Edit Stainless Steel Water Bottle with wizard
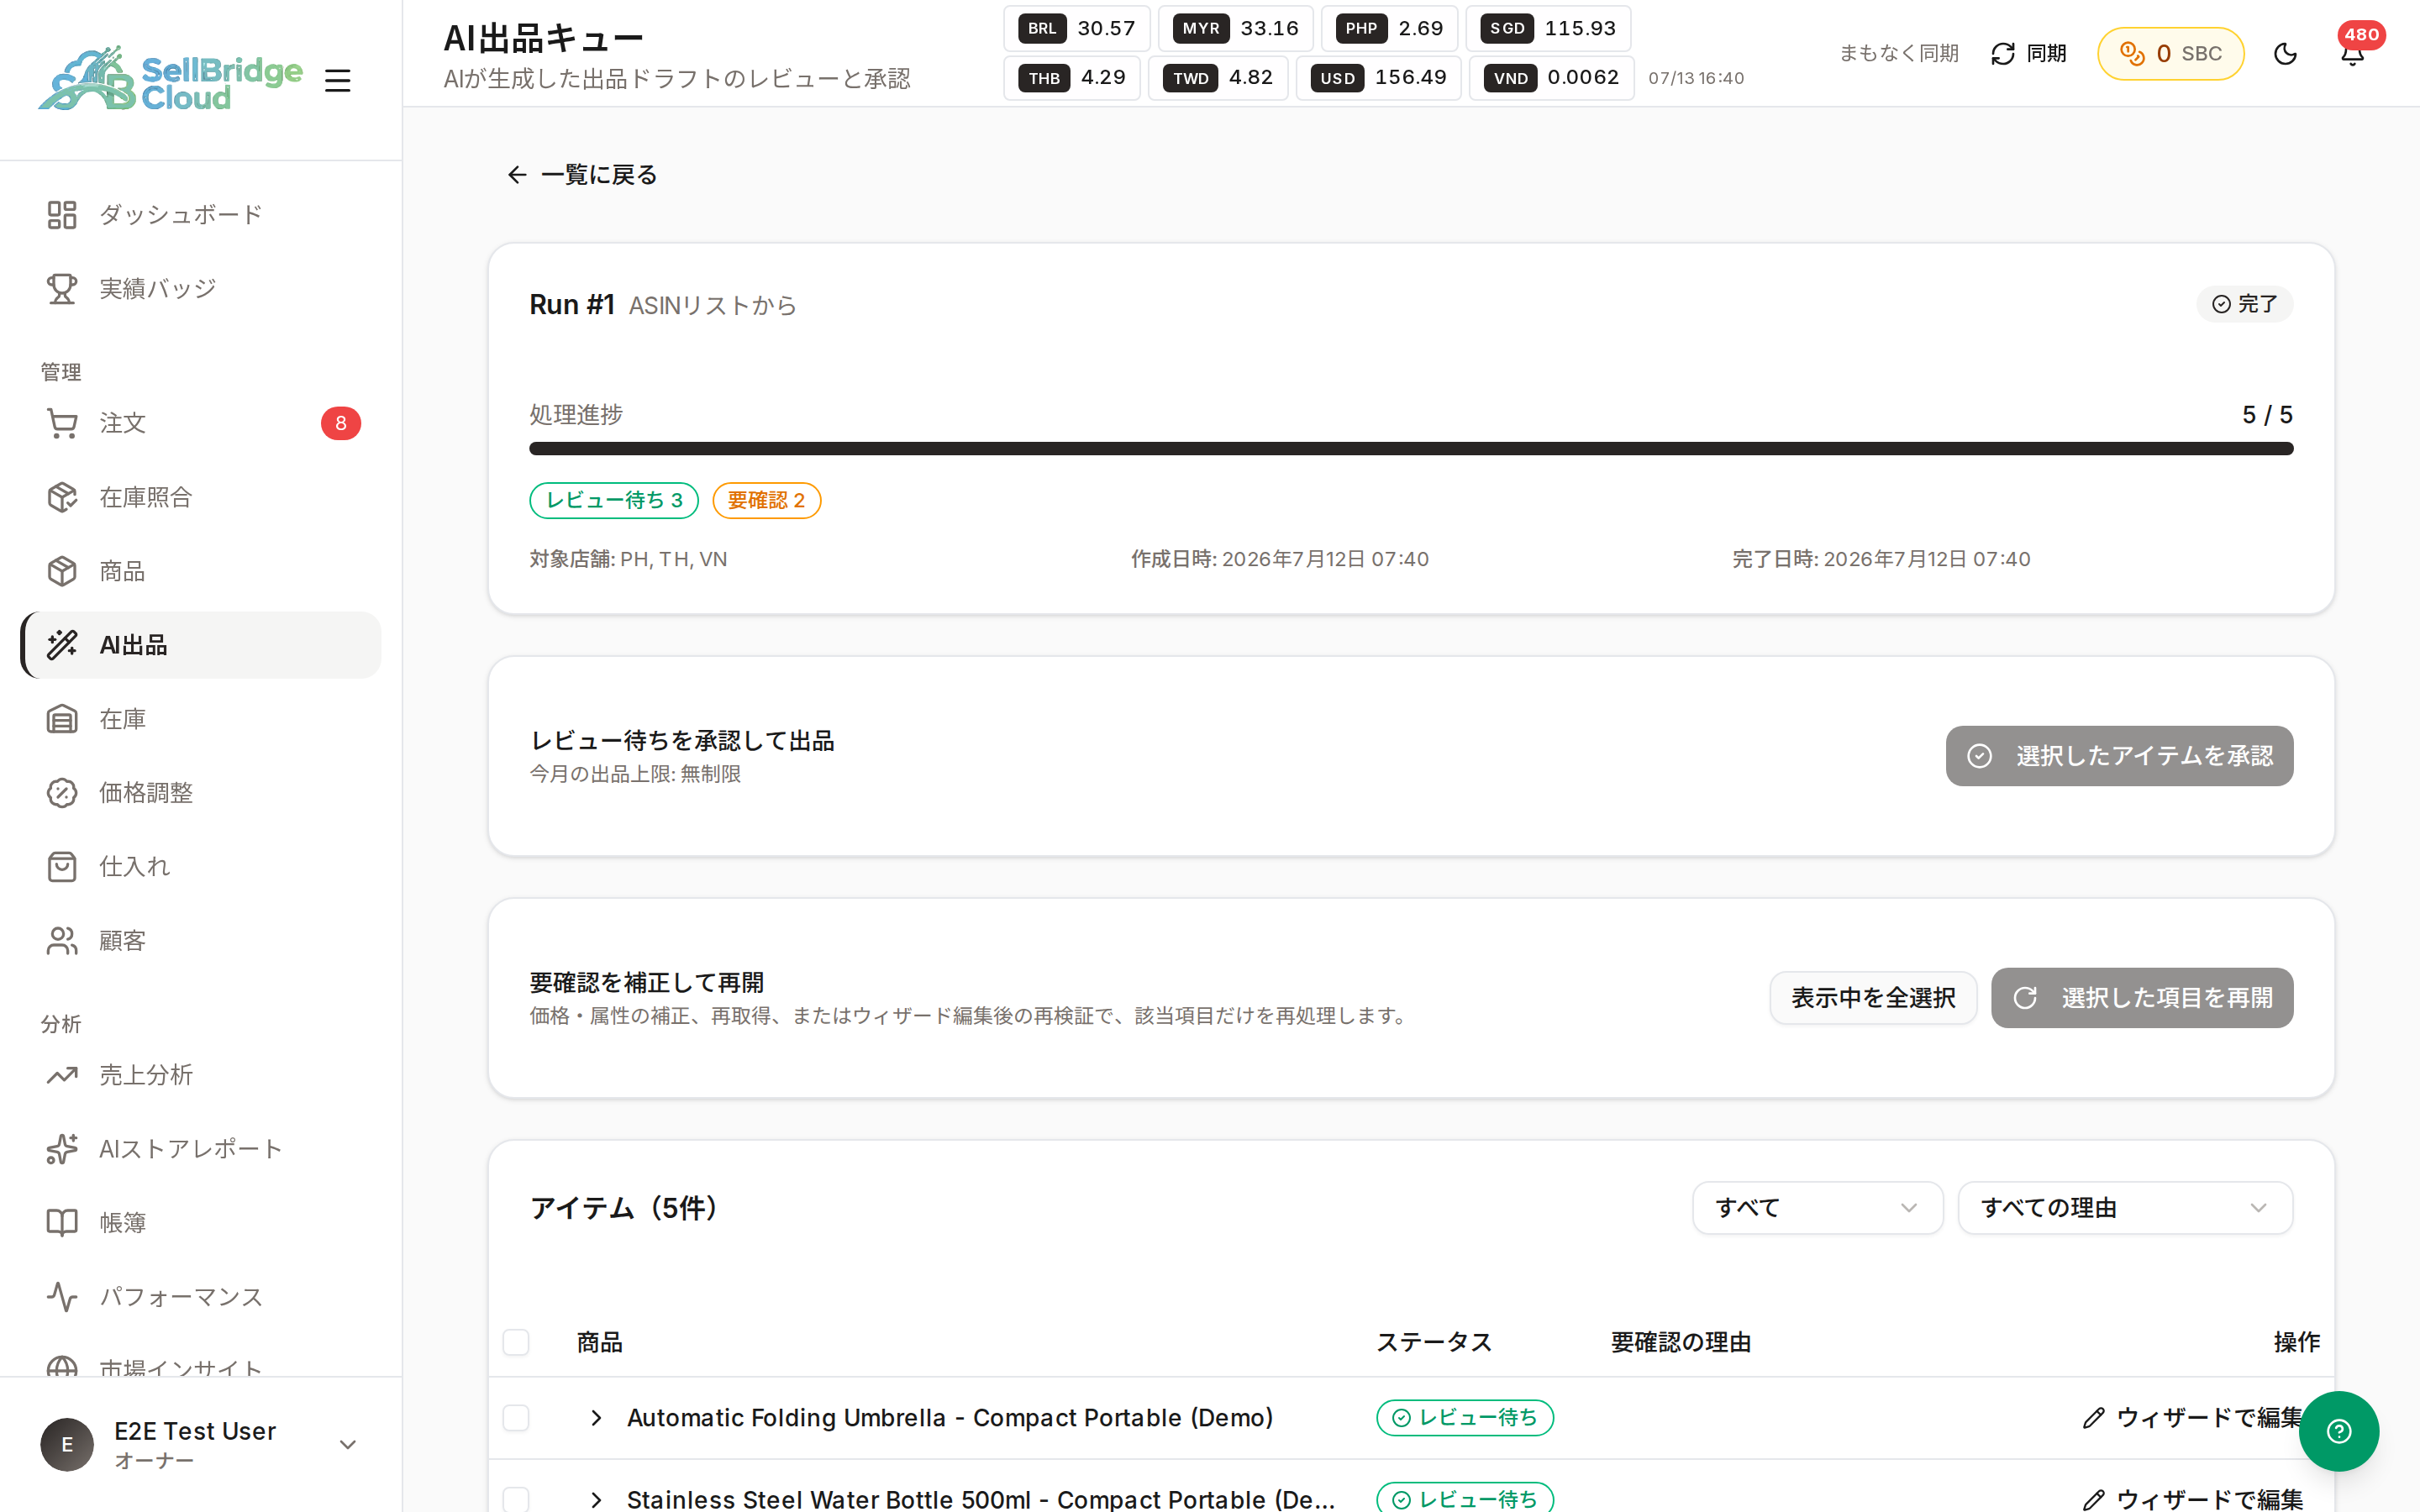The width and height of the screenshot is (2420, 1512). [x=2192, y=1499]
